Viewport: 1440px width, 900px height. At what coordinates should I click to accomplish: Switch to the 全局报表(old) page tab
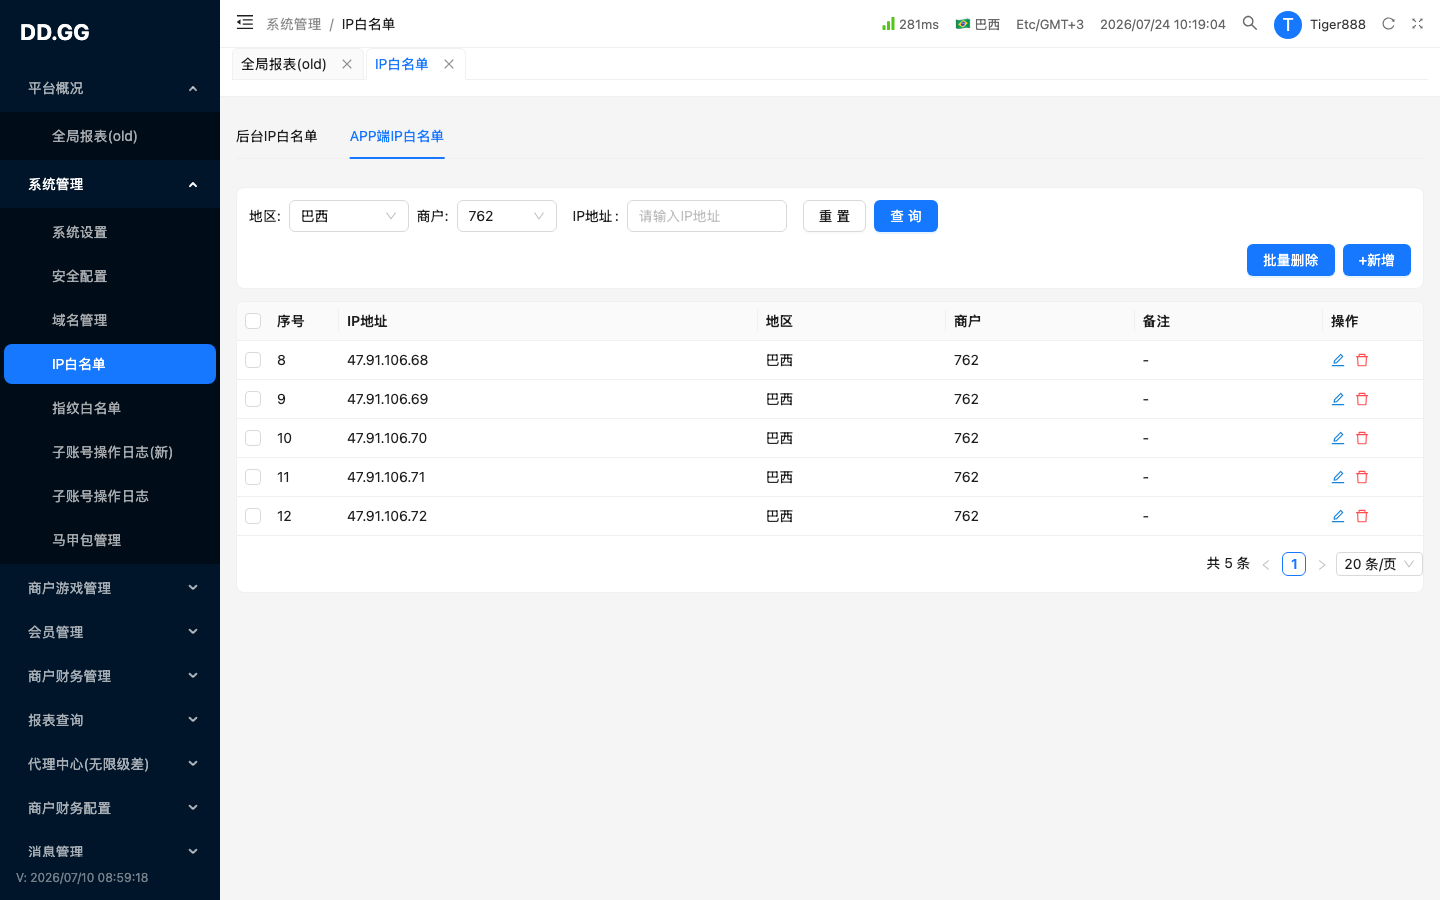tap(284, 64)
